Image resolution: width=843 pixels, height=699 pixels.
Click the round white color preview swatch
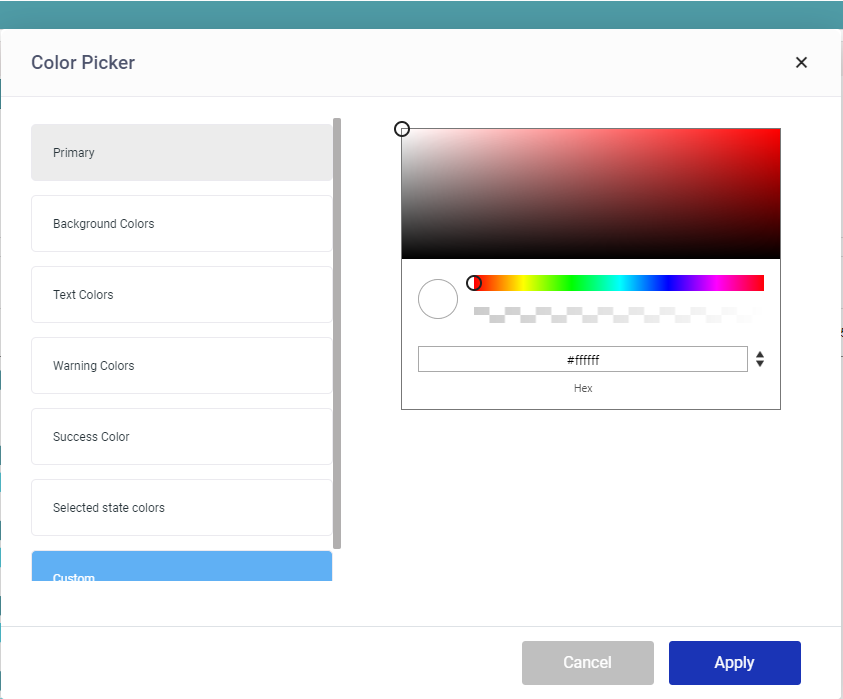tap(438, 299)
